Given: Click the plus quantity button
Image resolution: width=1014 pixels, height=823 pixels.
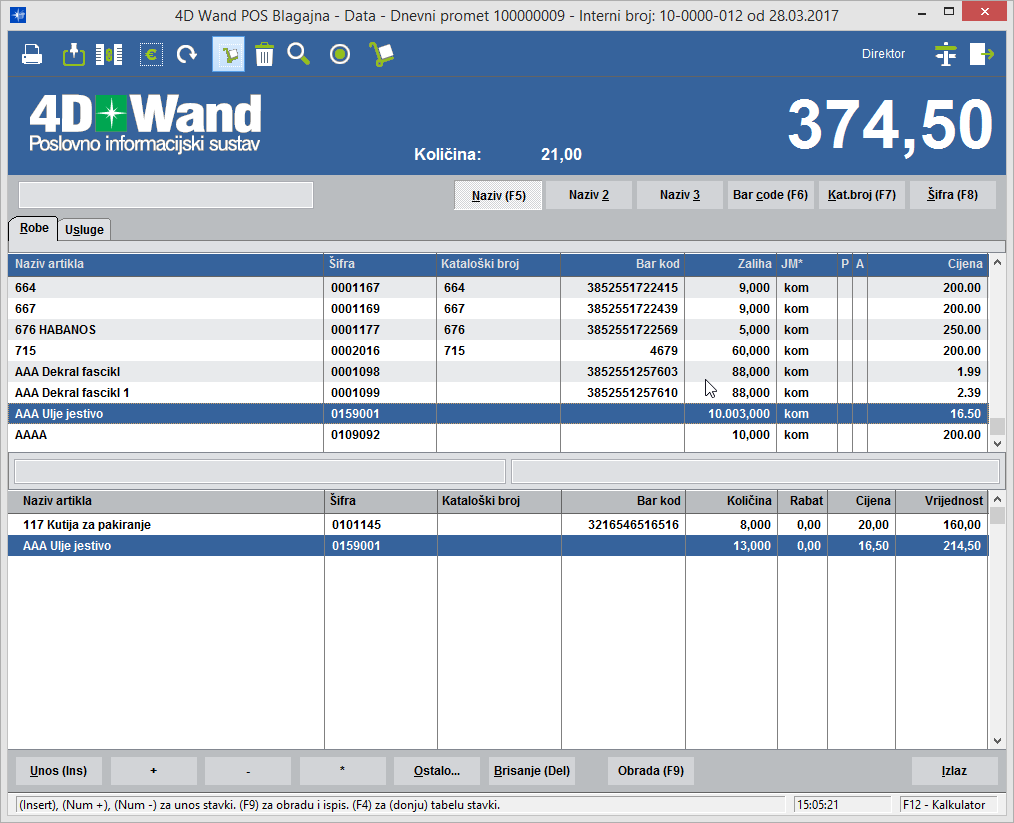Looking at the screenshot, I should point(153,771).
